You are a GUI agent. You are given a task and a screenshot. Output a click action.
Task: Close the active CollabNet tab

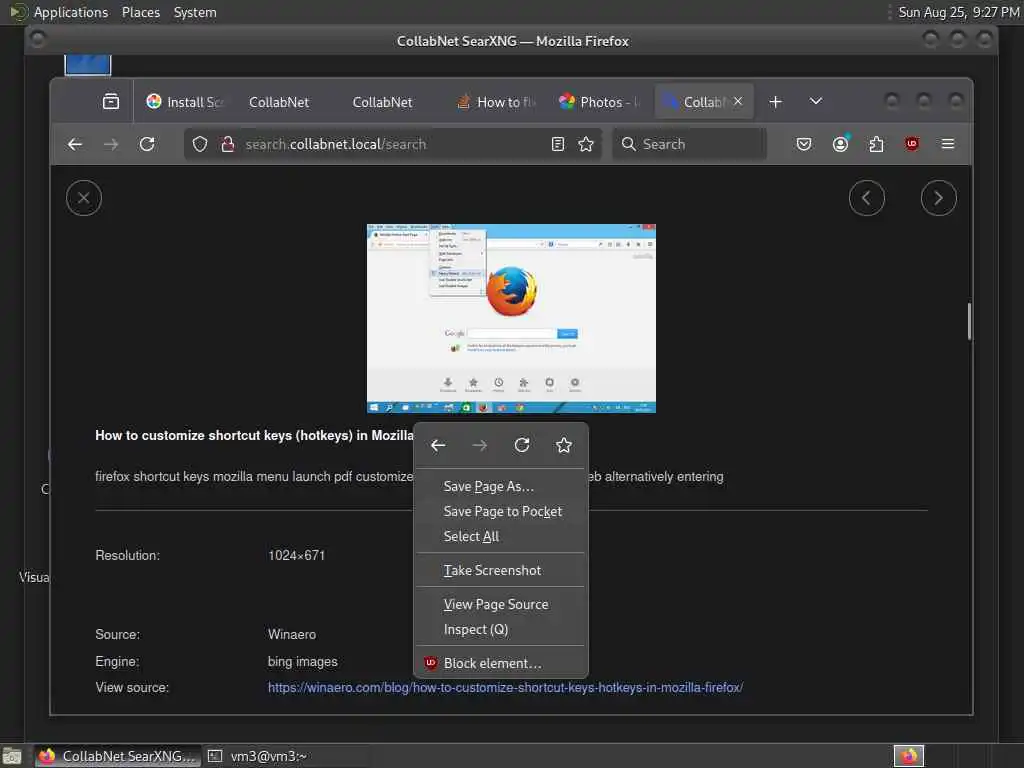(x=738, y=101)
